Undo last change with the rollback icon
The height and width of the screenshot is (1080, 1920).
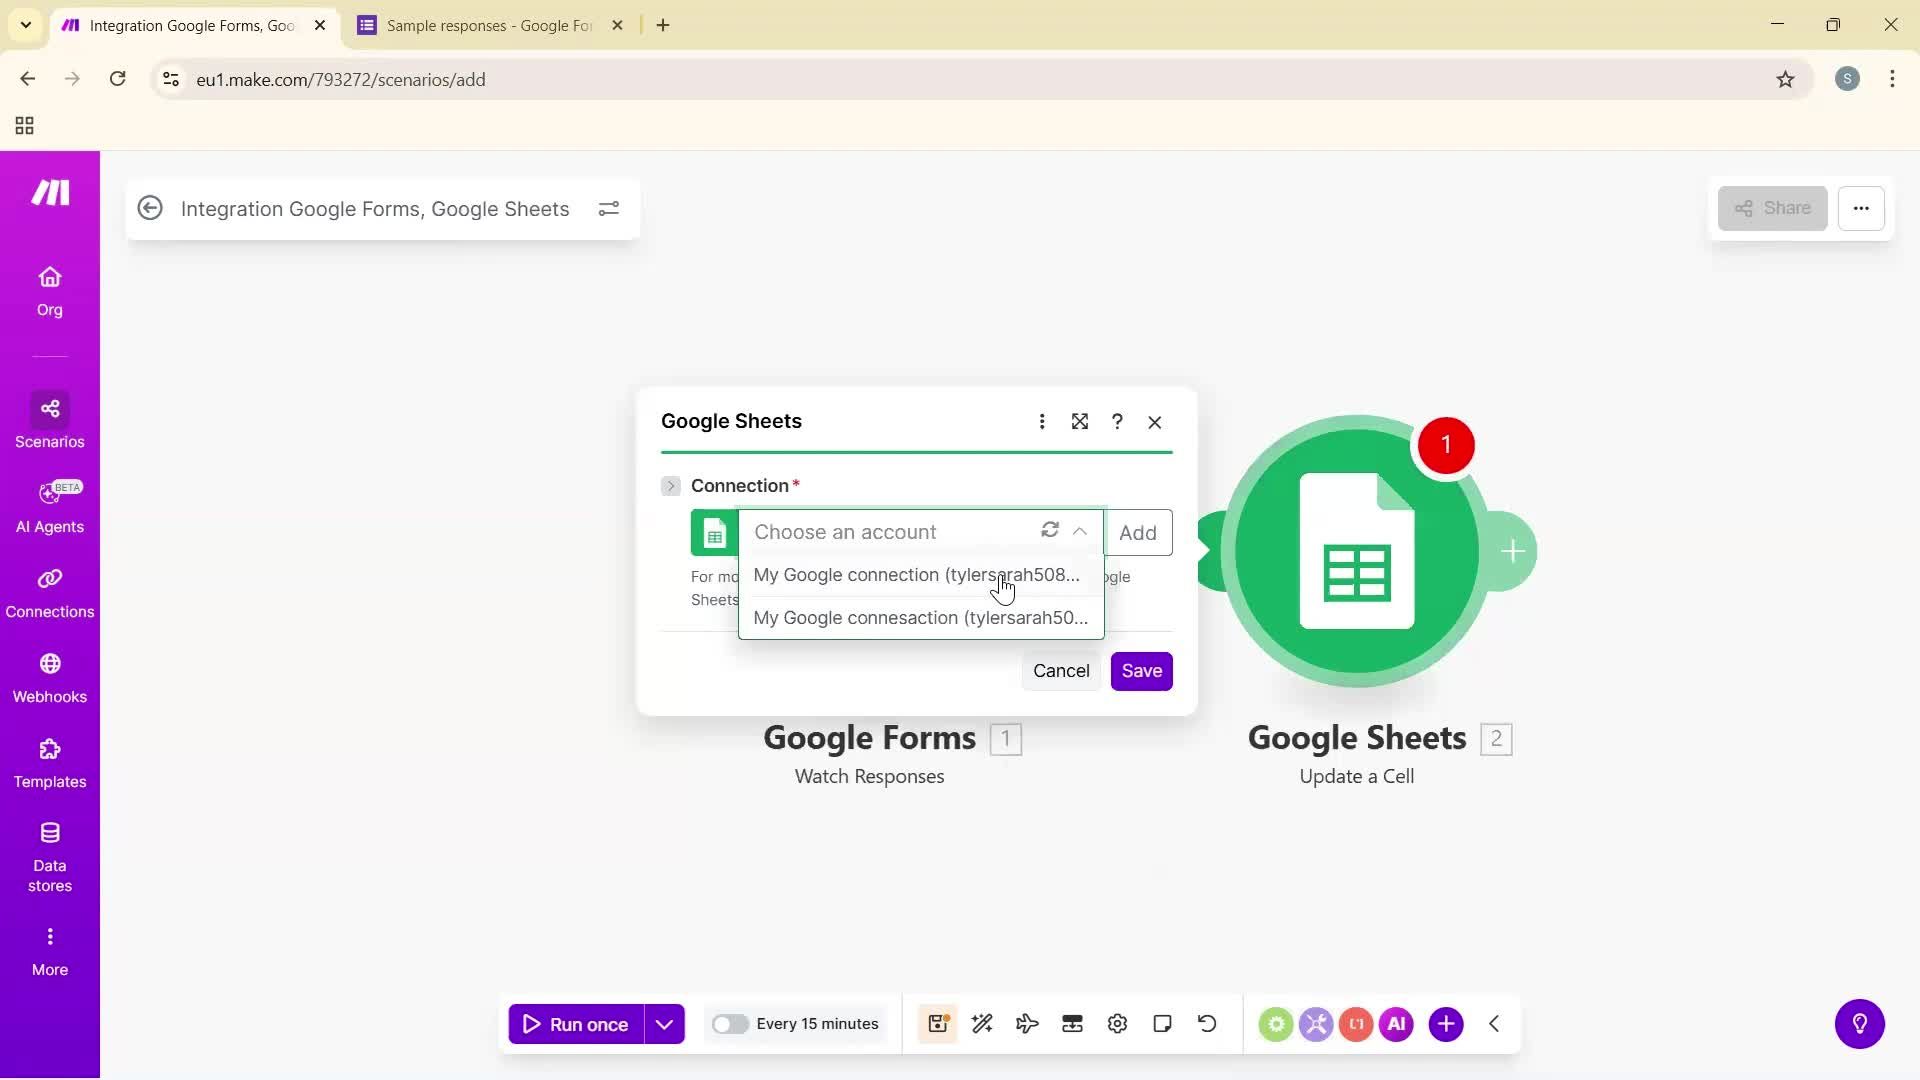click(x=1207, y=1023)
